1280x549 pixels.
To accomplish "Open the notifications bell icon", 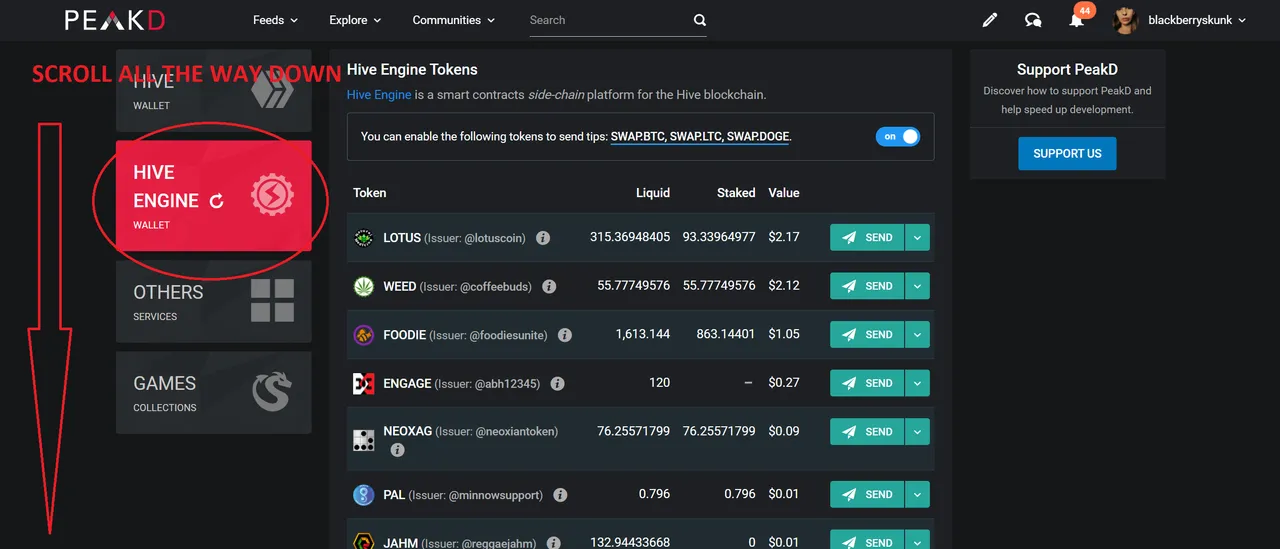I will coord(1076,20).
